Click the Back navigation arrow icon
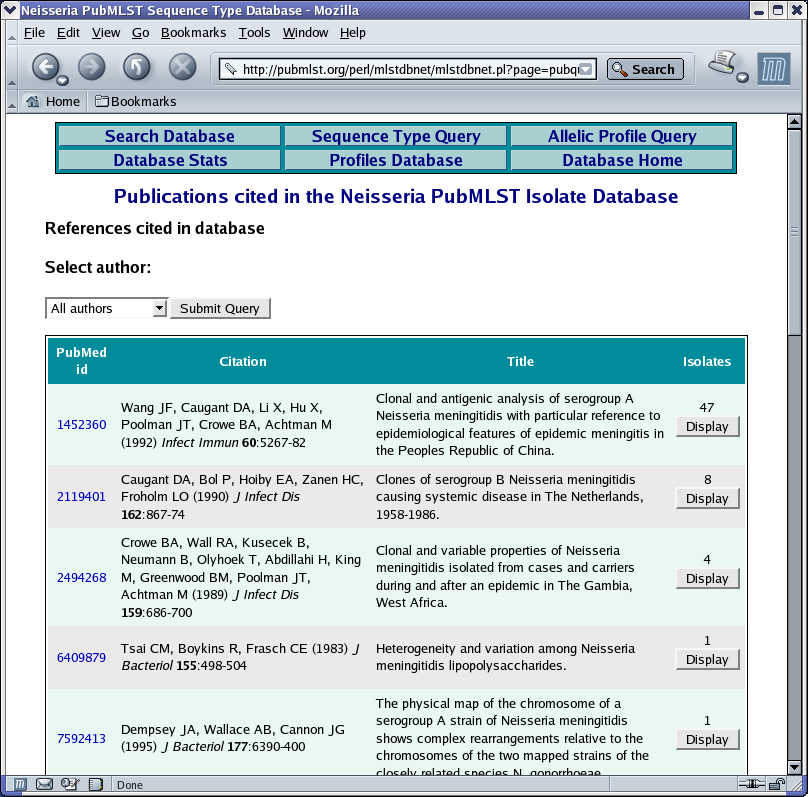Screen dimensions: 808x797 [x=46, y=67]
